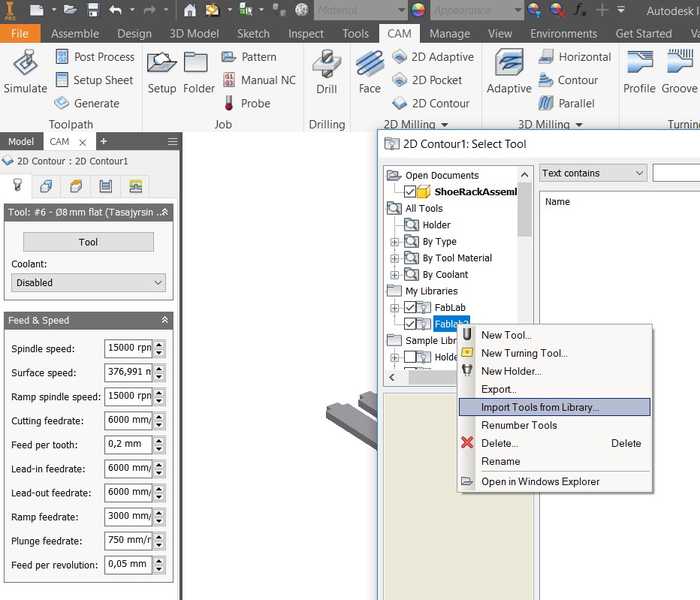Viewport: 700px width, 600px height.
Task: Switch to the Linking tab of 2D Contour
Action: click(136, 185)
